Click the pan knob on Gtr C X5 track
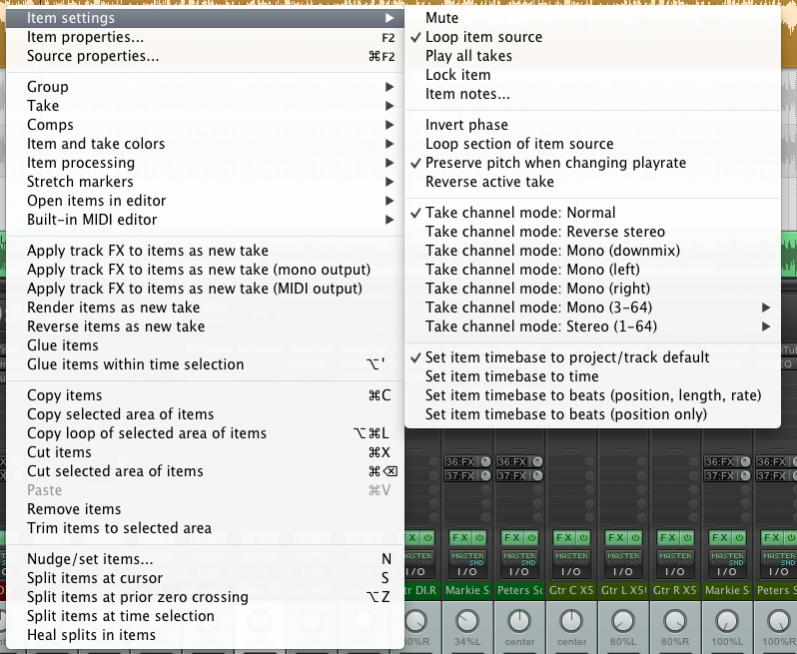 pyautogui.click(x=571, y=620)
